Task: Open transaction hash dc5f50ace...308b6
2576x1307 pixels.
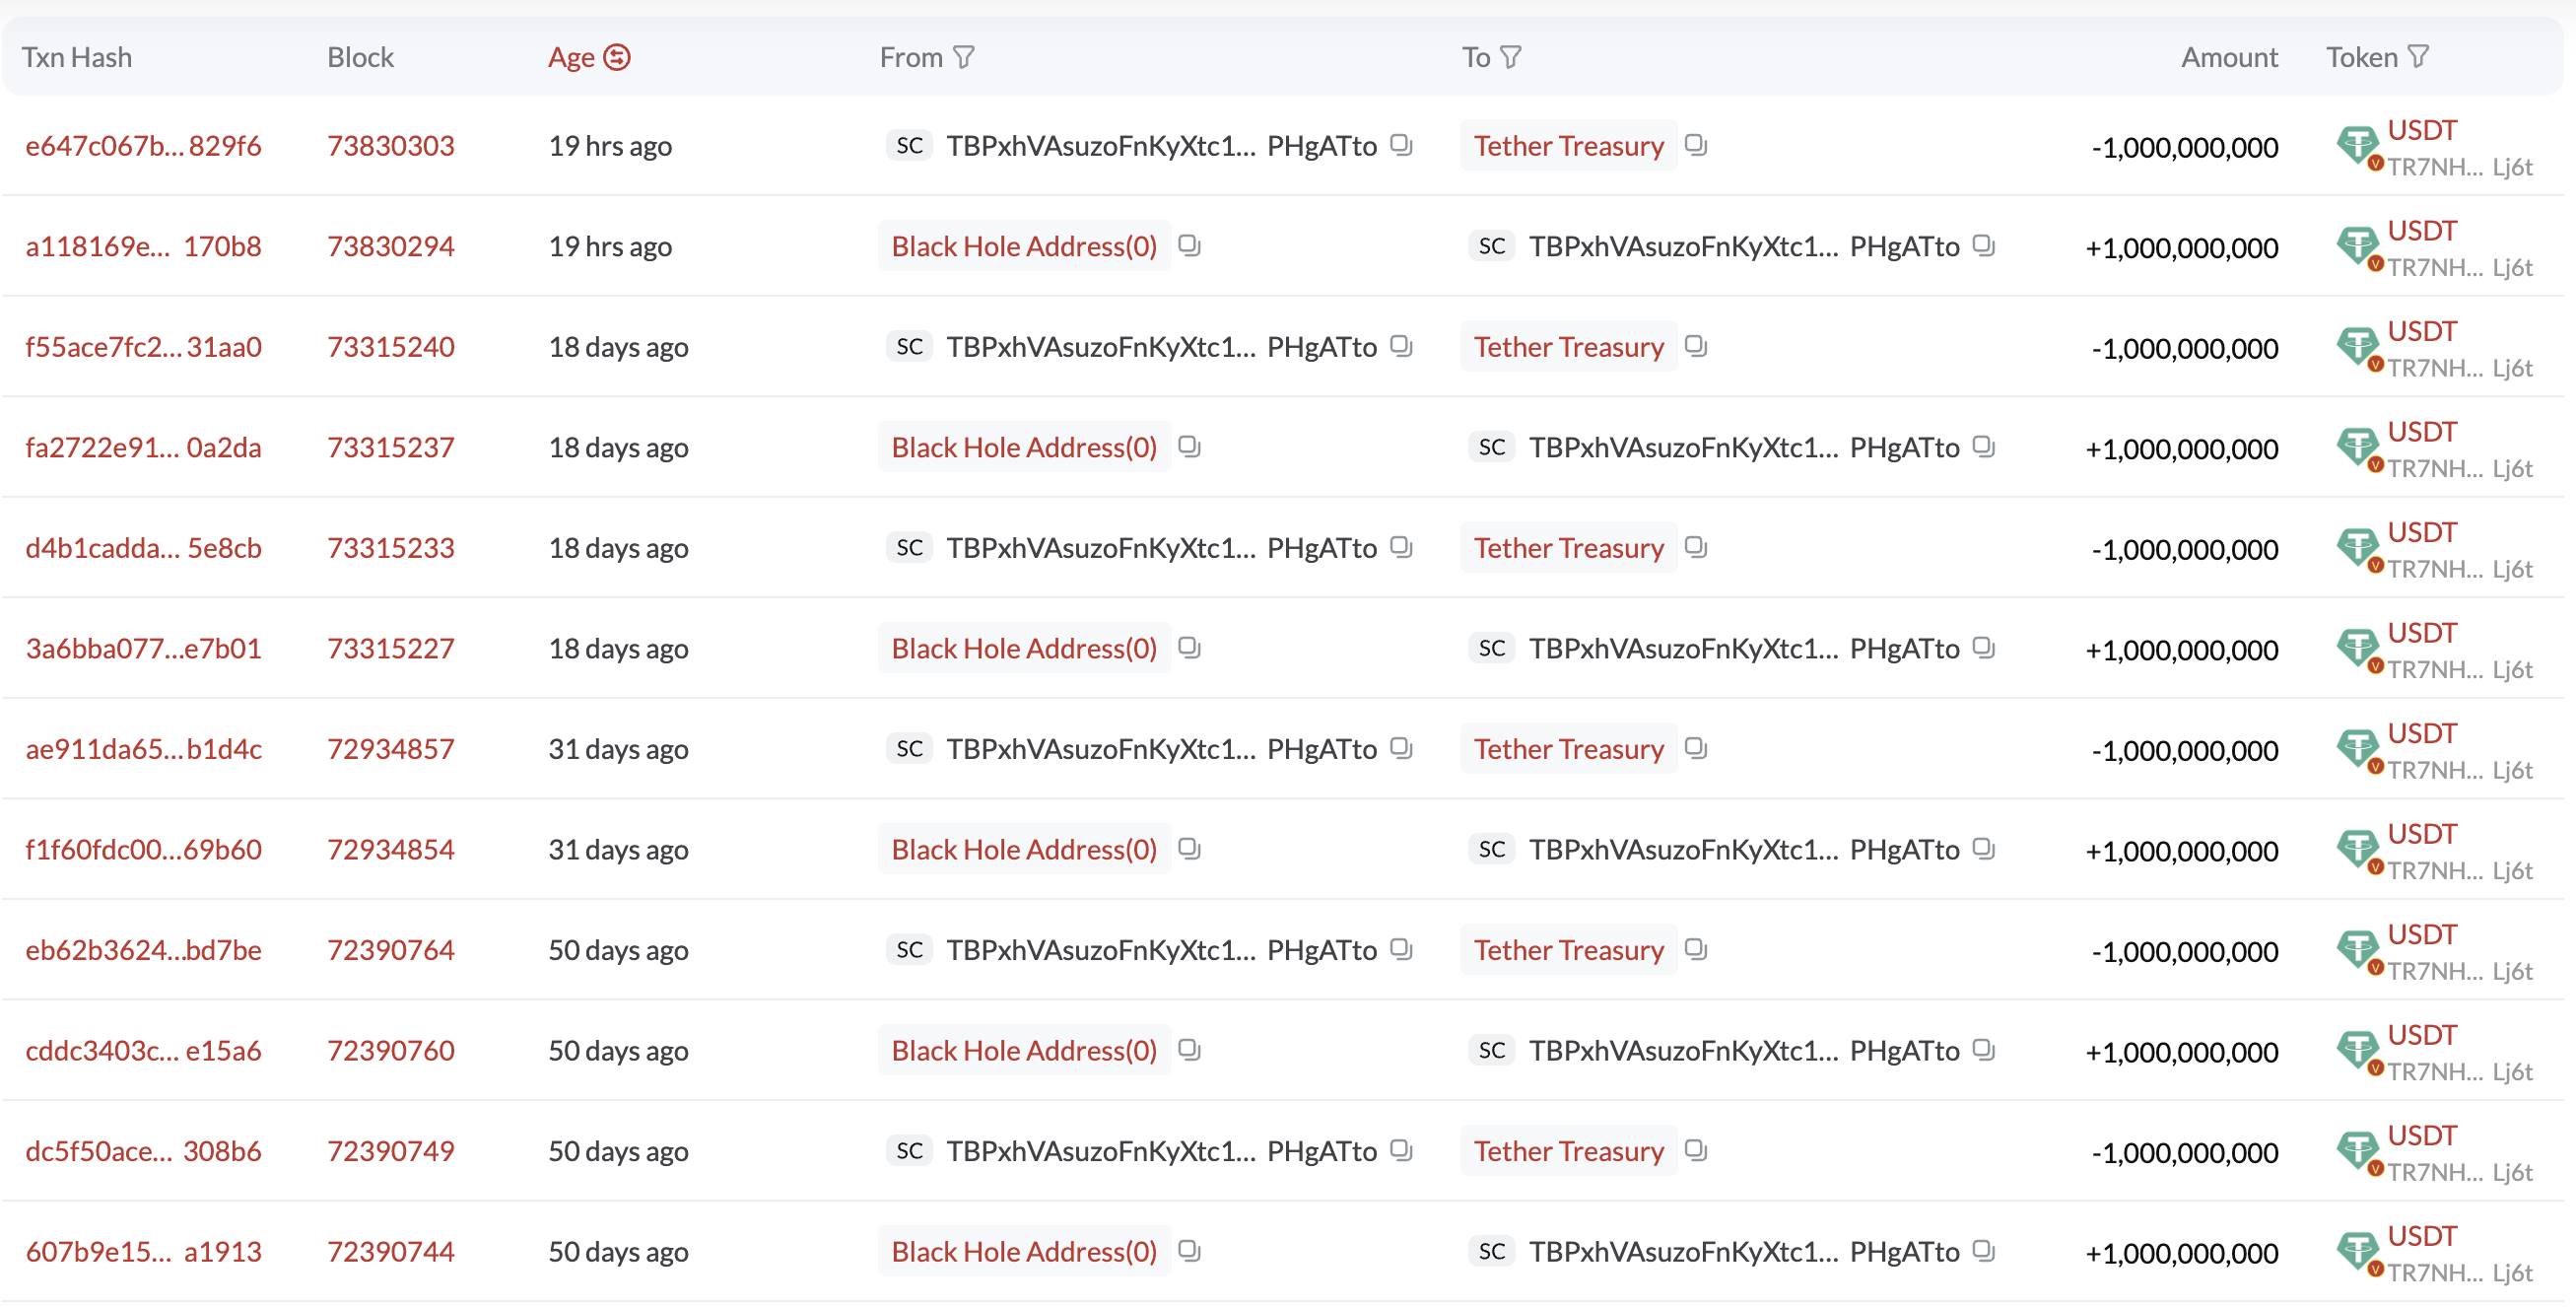Action: [144, 1151]
